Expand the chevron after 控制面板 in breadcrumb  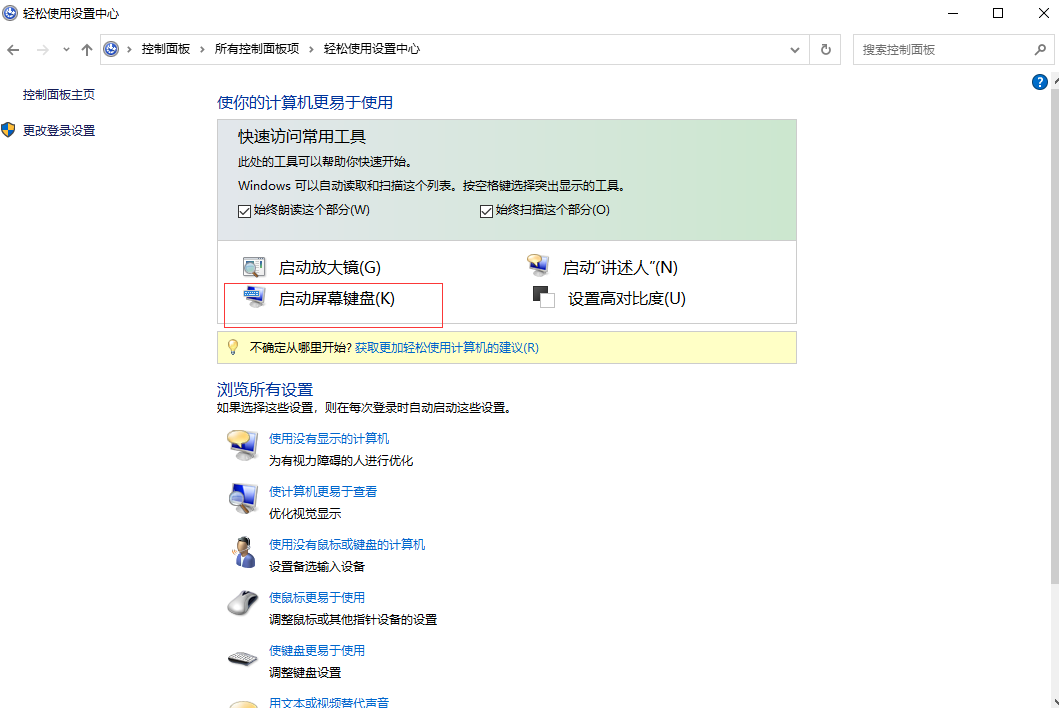coord(202,49)
